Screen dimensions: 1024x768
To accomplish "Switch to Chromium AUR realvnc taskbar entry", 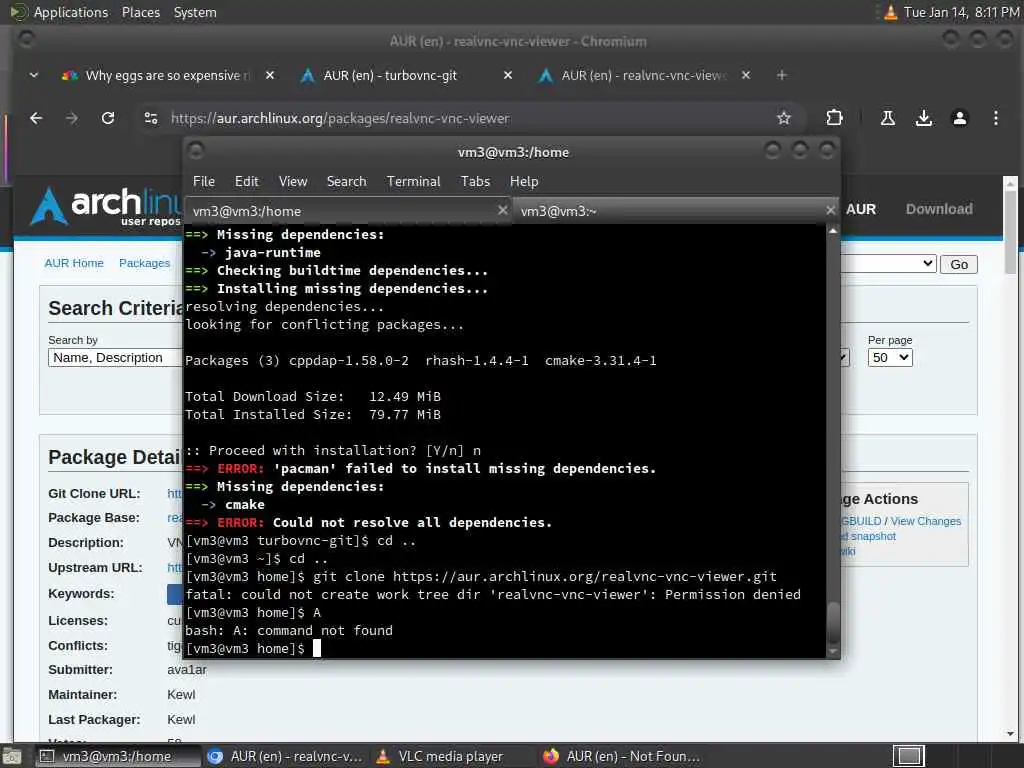I will pyautogui.click(x=285, y=756).
